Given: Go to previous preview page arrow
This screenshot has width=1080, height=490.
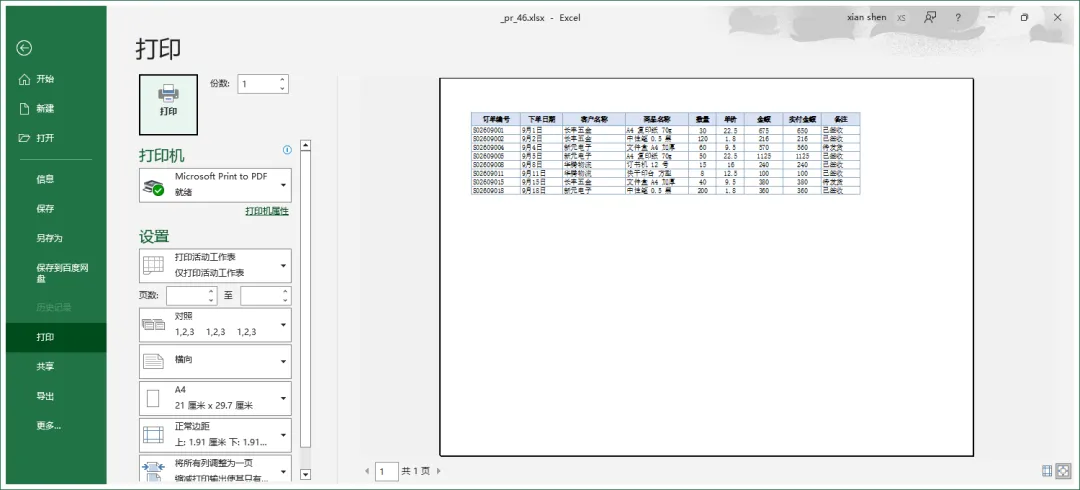Looking at the screenshot, I should pyautogui.click(x=367, y=471).
